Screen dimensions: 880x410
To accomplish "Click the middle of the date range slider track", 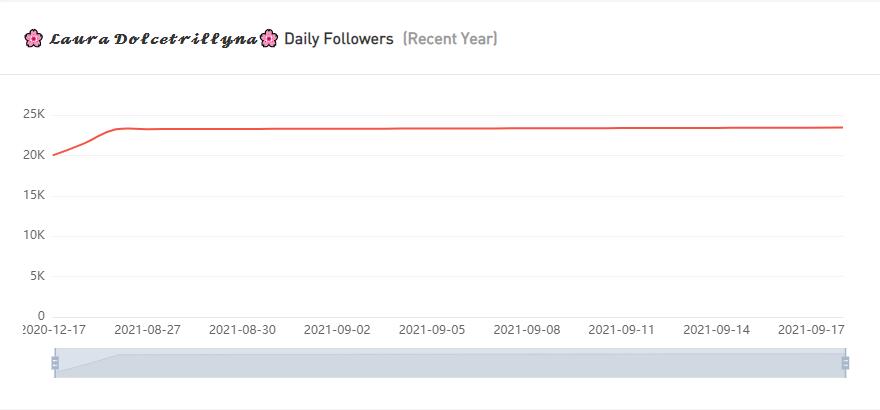I will (x=450, y=364).
